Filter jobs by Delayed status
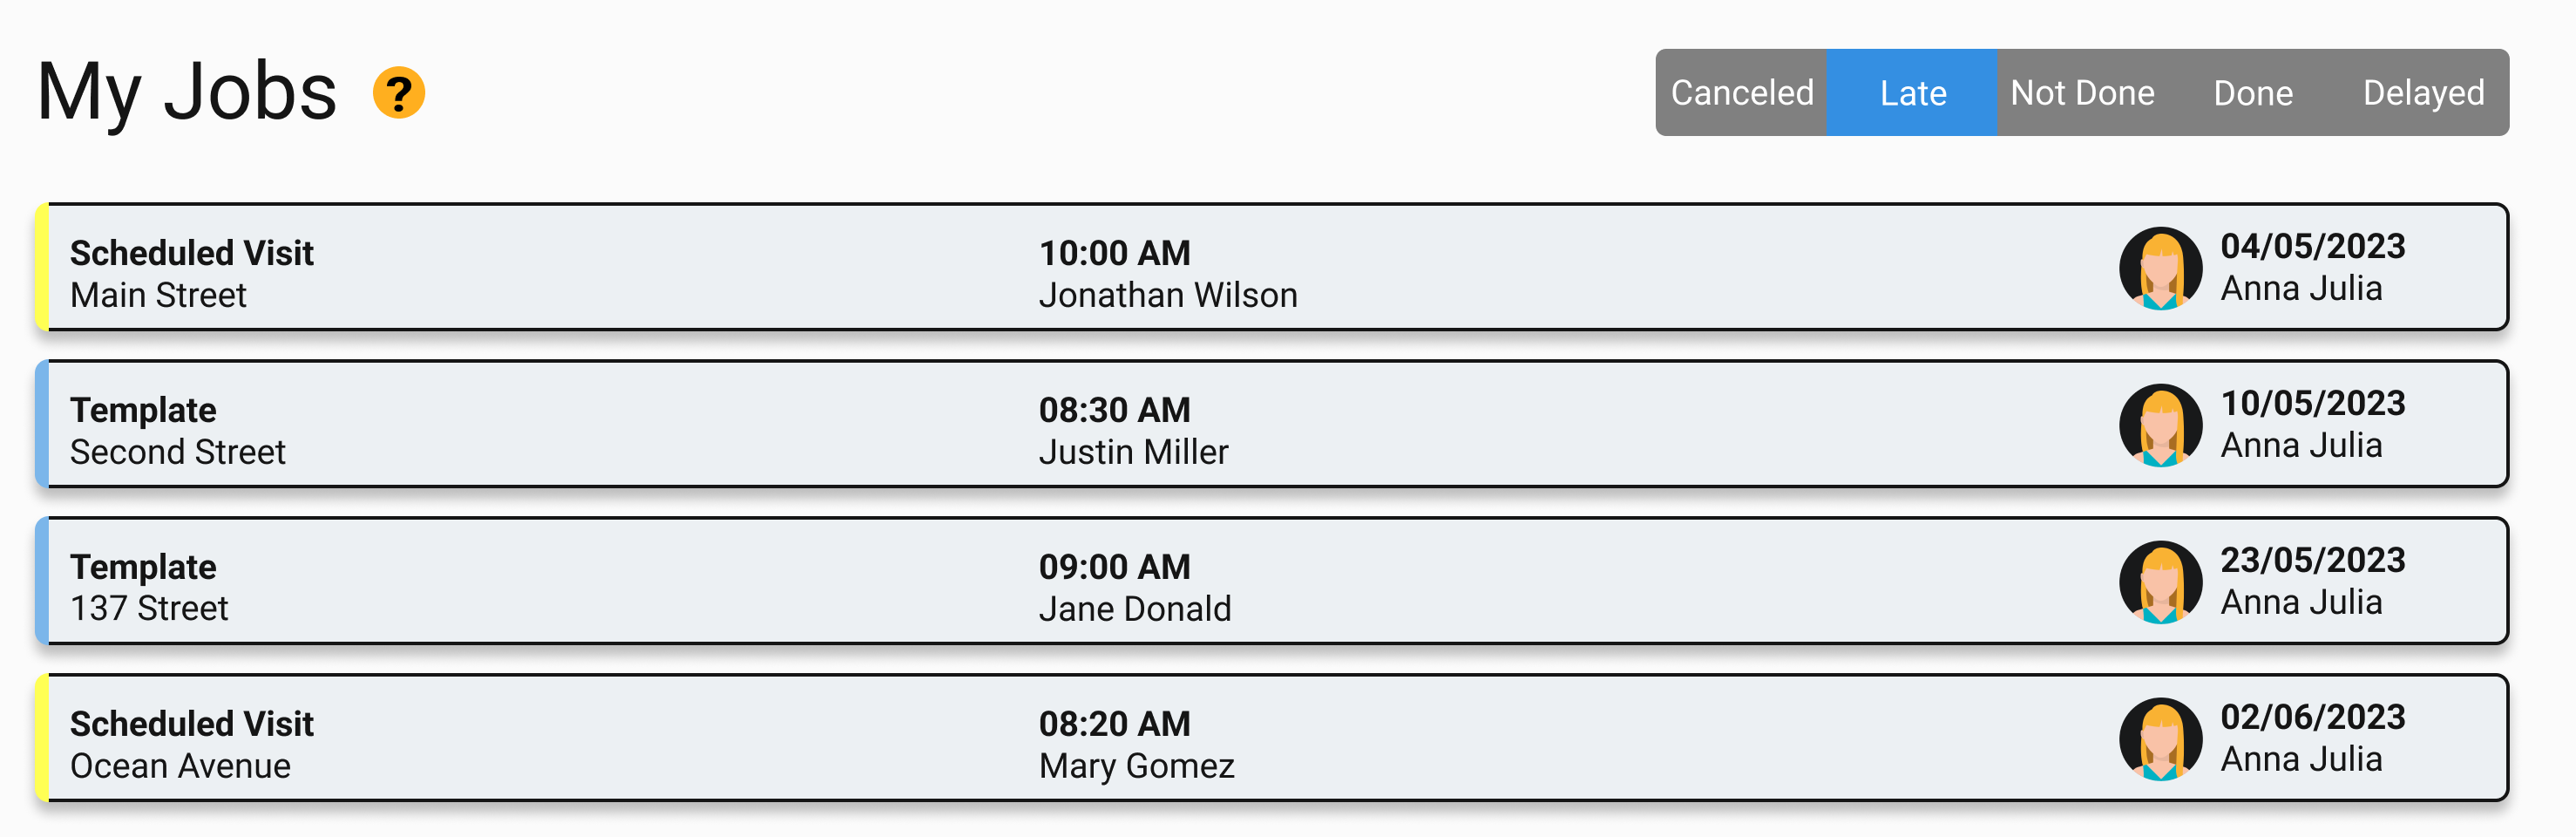Screen dimensions: 2576x837 pos(2423,93)
